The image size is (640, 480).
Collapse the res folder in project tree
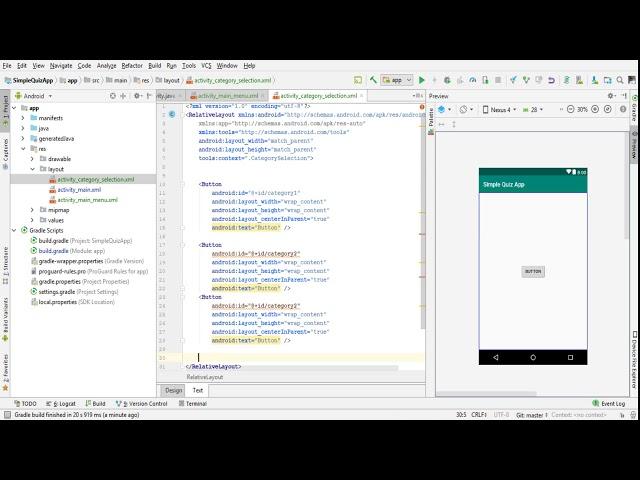pyautogui.click(x=23, y=149)
